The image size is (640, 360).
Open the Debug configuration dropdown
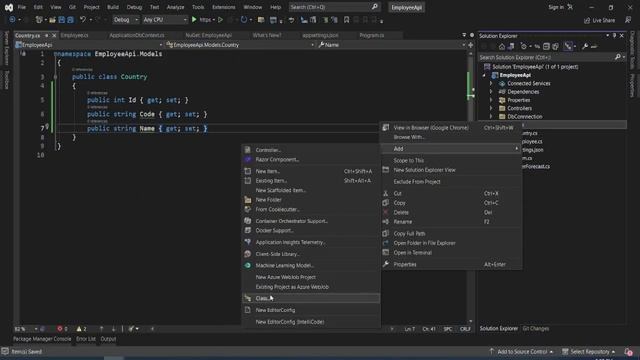coord(125,20)
